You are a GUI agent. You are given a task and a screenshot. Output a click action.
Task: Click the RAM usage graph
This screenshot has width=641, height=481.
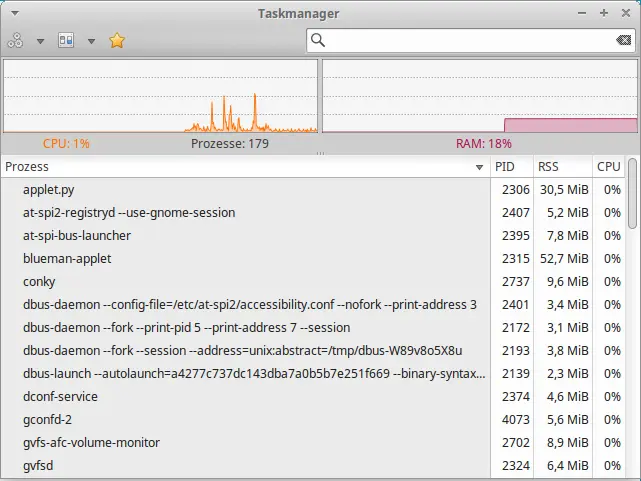point(479,96)
